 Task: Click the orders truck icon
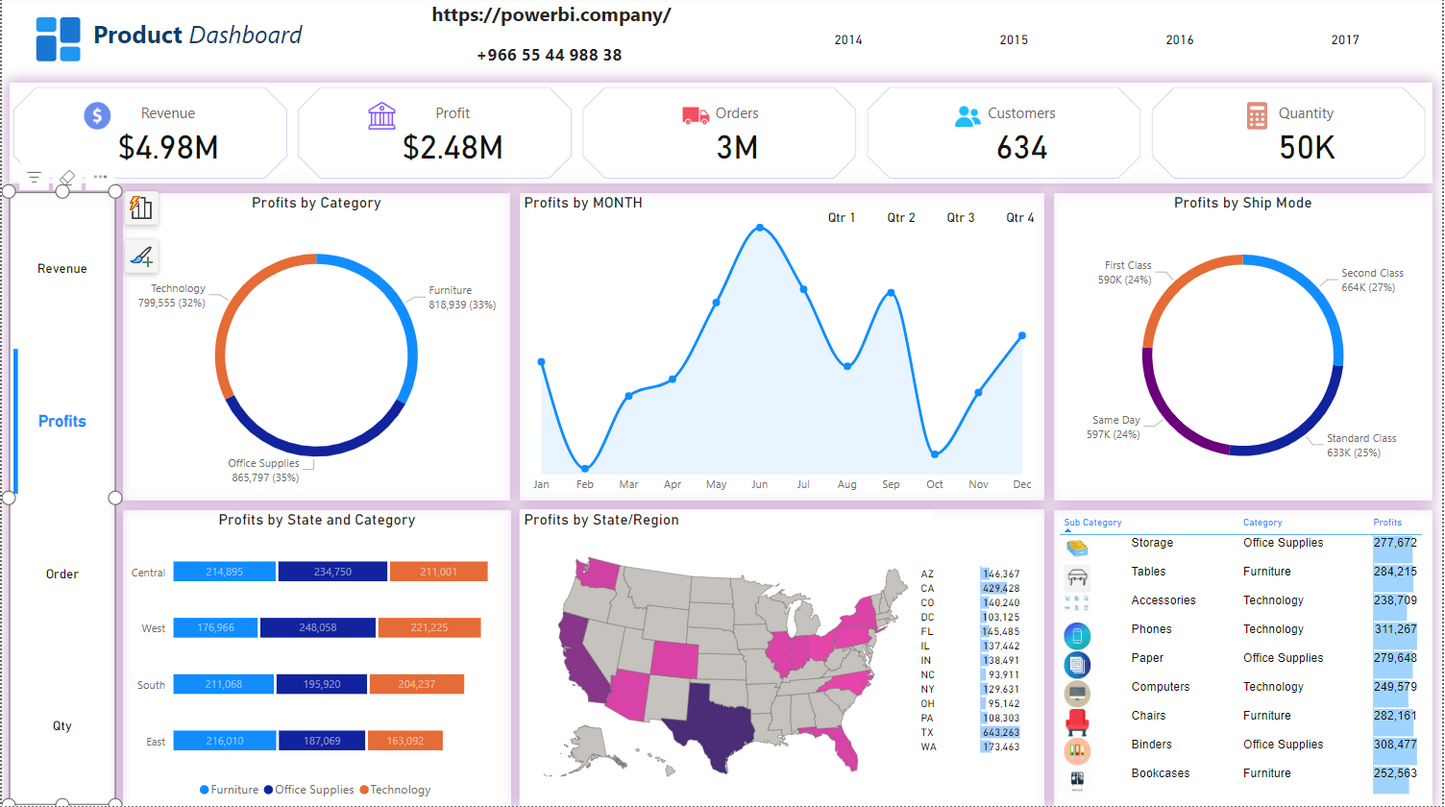pos(695,115)
